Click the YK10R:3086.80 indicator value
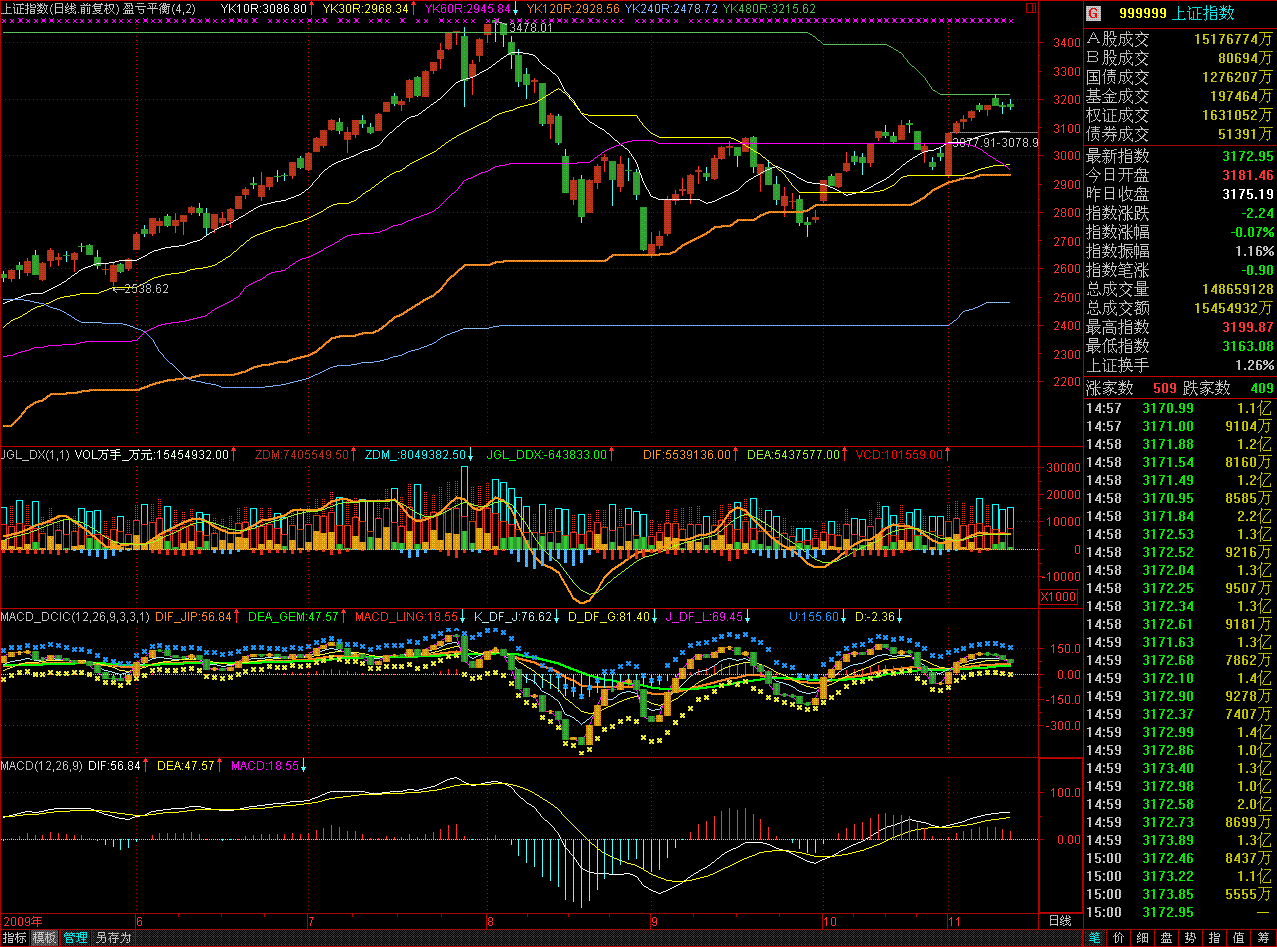 (262, 8)
